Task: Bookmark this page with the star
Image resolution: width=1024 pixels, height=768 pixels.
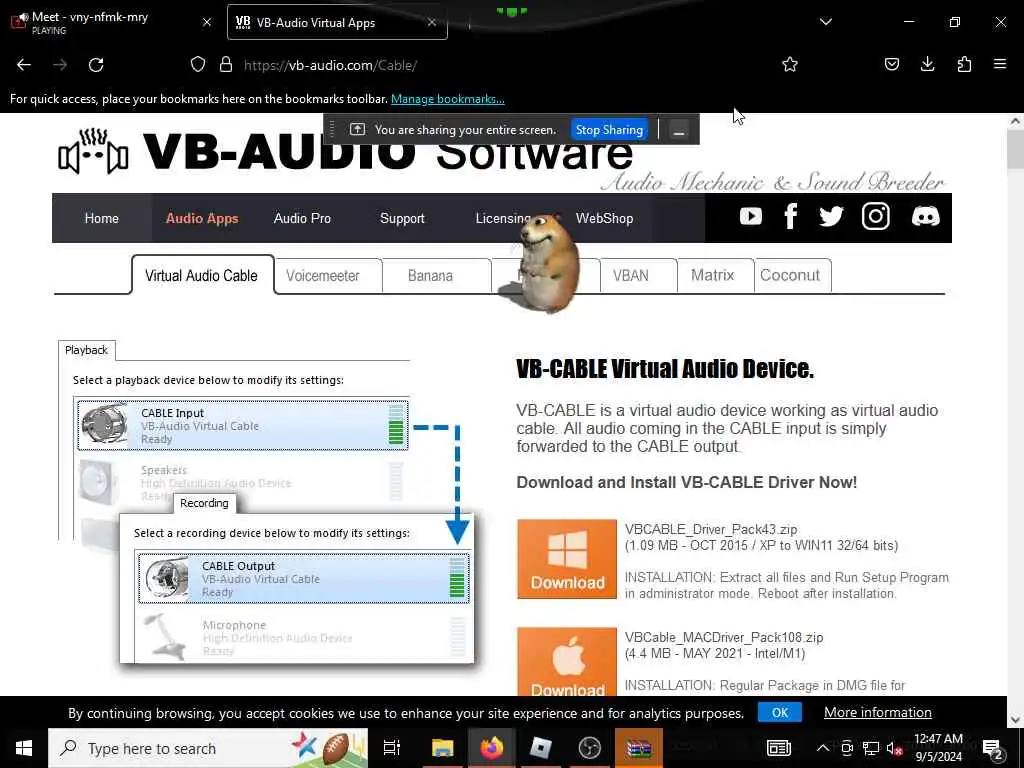Action: pyautogui.click(x=790, y=65)
